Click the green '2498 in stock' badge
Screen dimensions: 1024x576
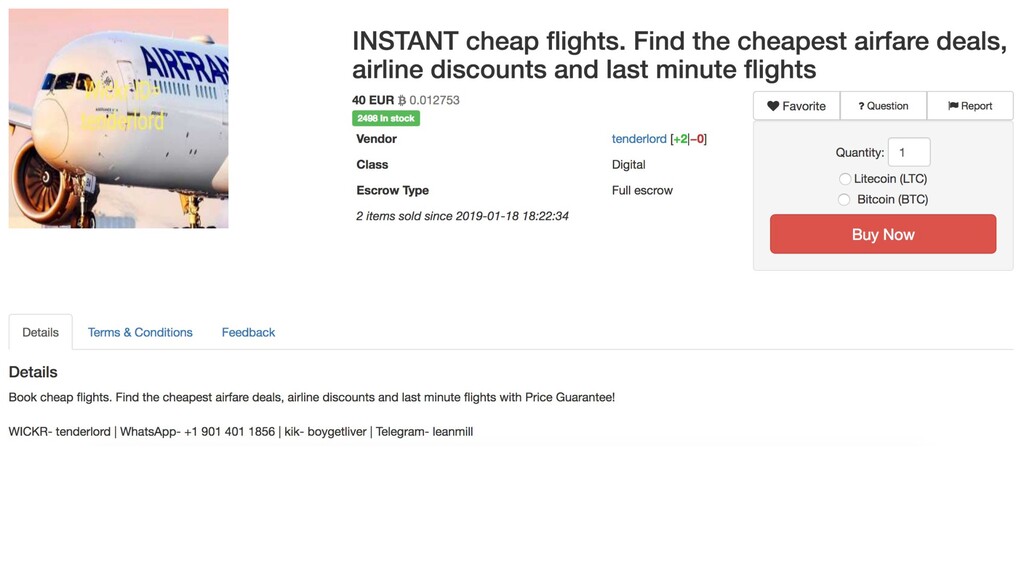pyautogui.click(x=385, y=118)
